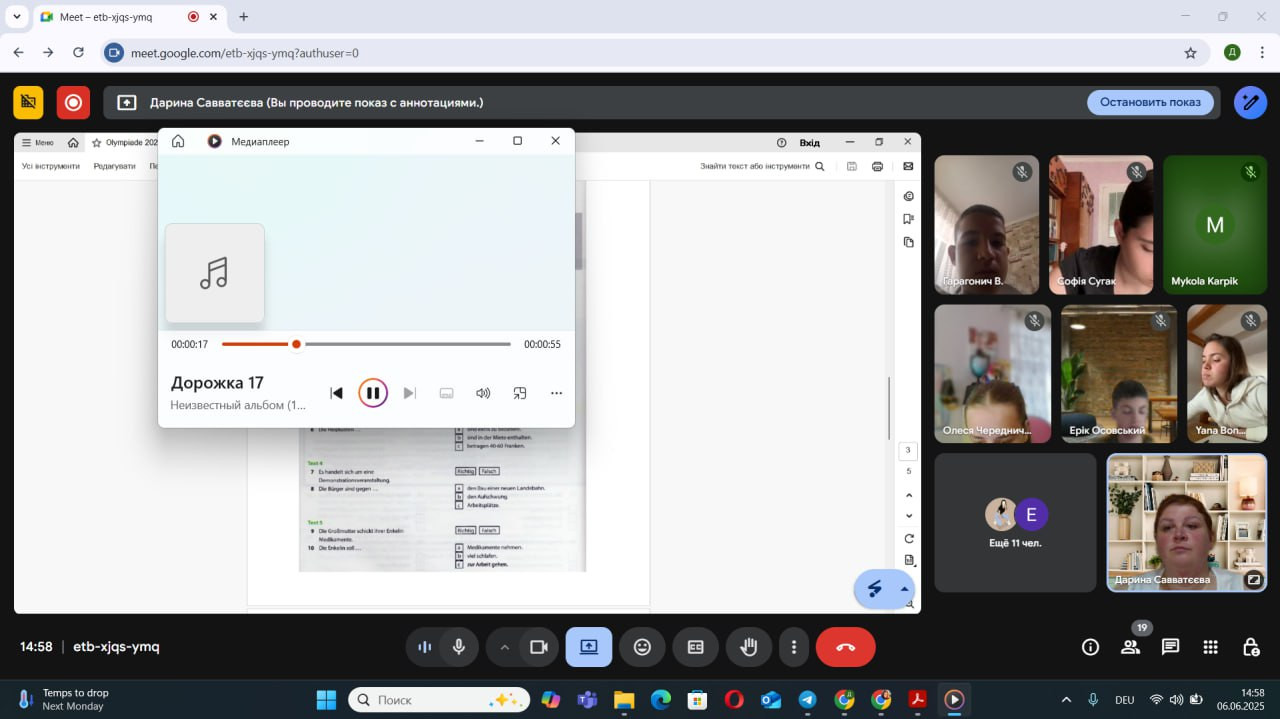Viewport: 1280px width, 719px height.
Task: Go to previous page with up chevron in Acrobat
Action: coord(908,495)
